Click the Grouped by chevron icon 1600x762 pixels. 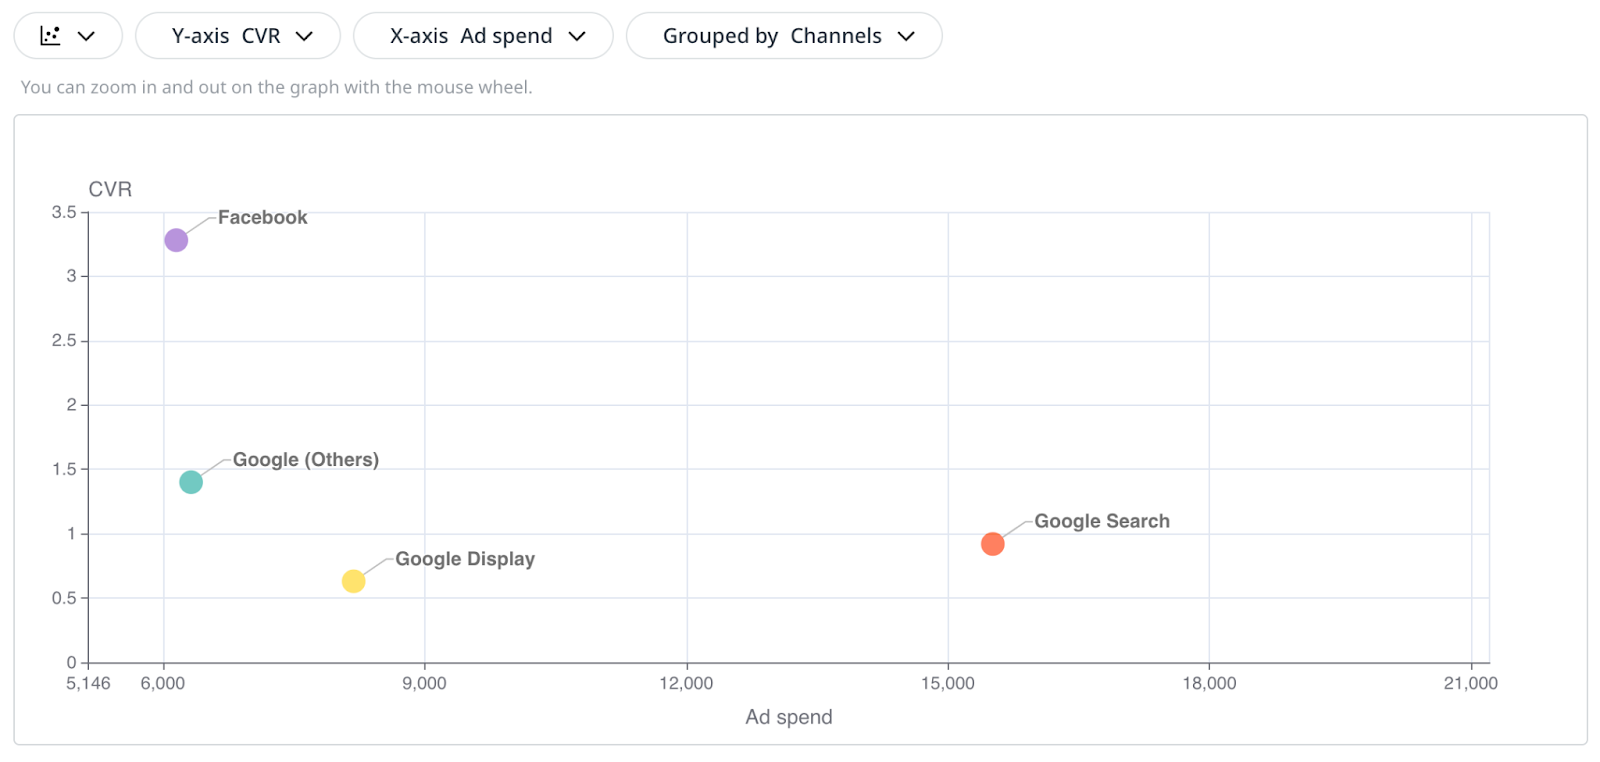[907, 35]
